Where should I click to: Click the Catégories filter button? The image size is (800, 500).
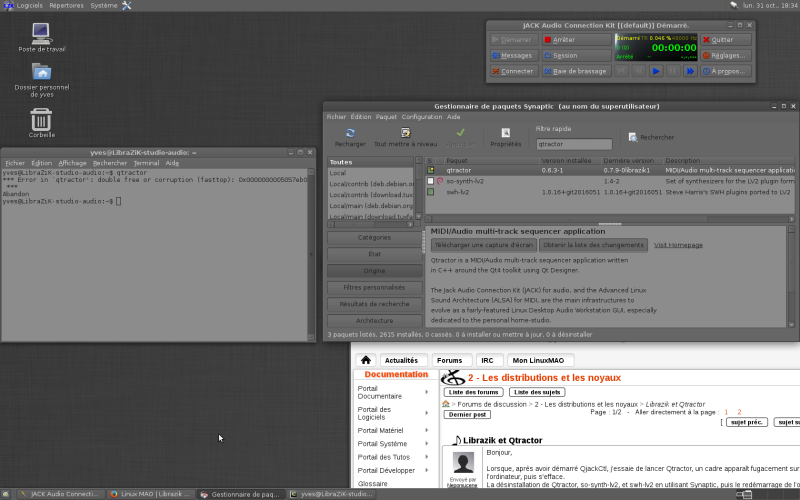coord(374,238)
